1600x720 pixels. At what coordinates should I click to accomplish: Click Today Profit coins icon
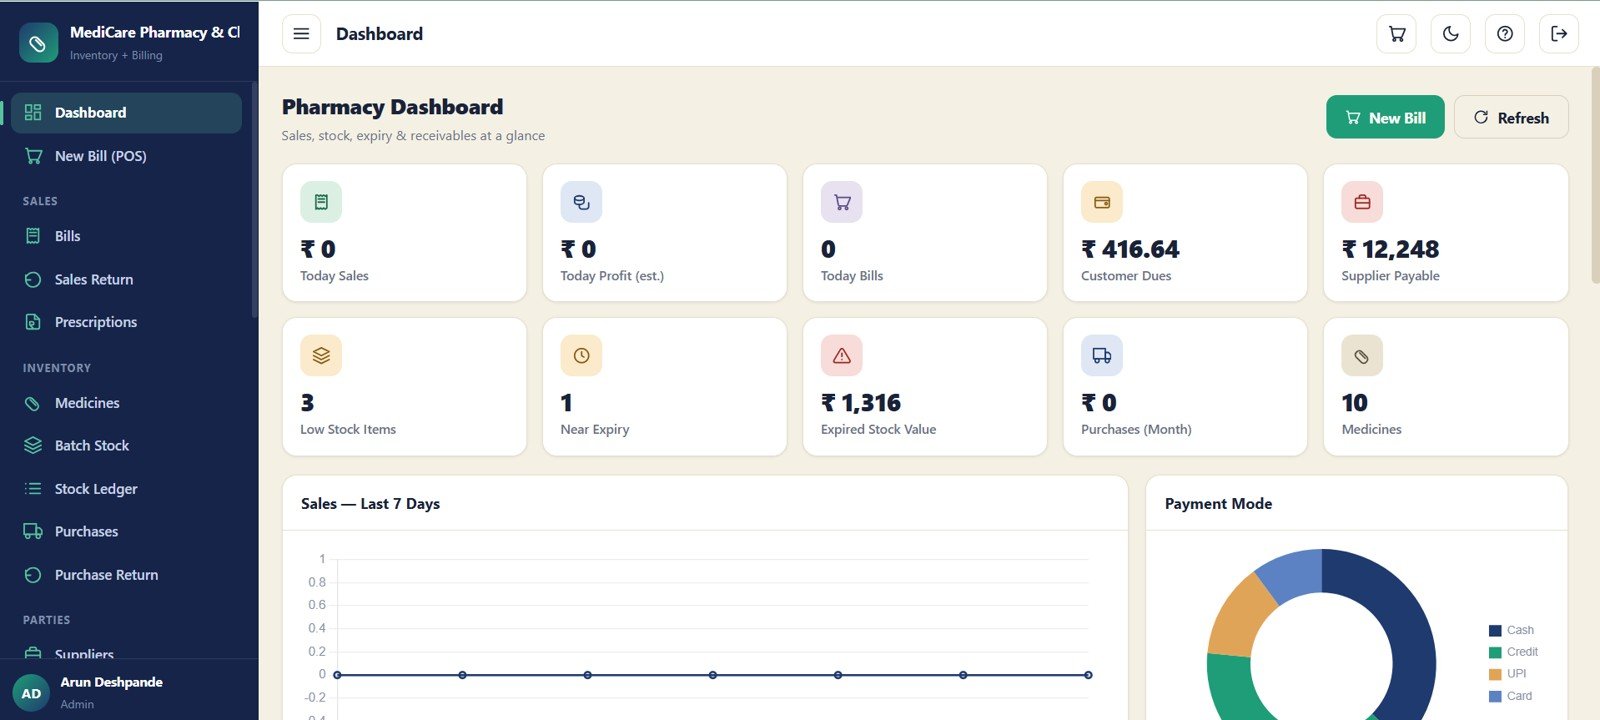[581, 202]
